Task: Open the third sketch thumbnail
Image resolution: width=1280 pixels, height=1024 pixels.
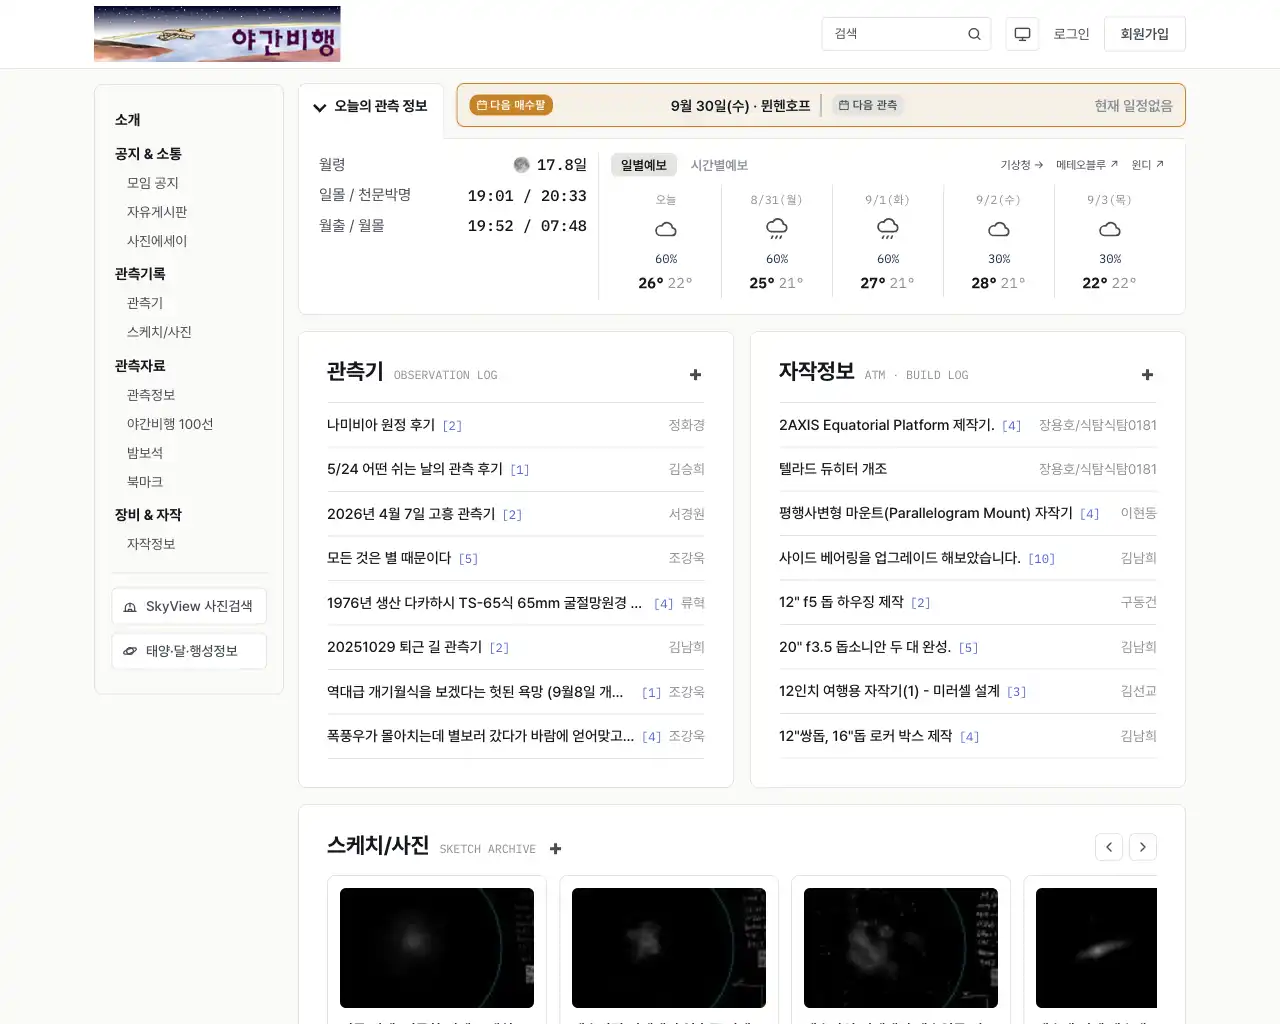Action: [901, 948]
